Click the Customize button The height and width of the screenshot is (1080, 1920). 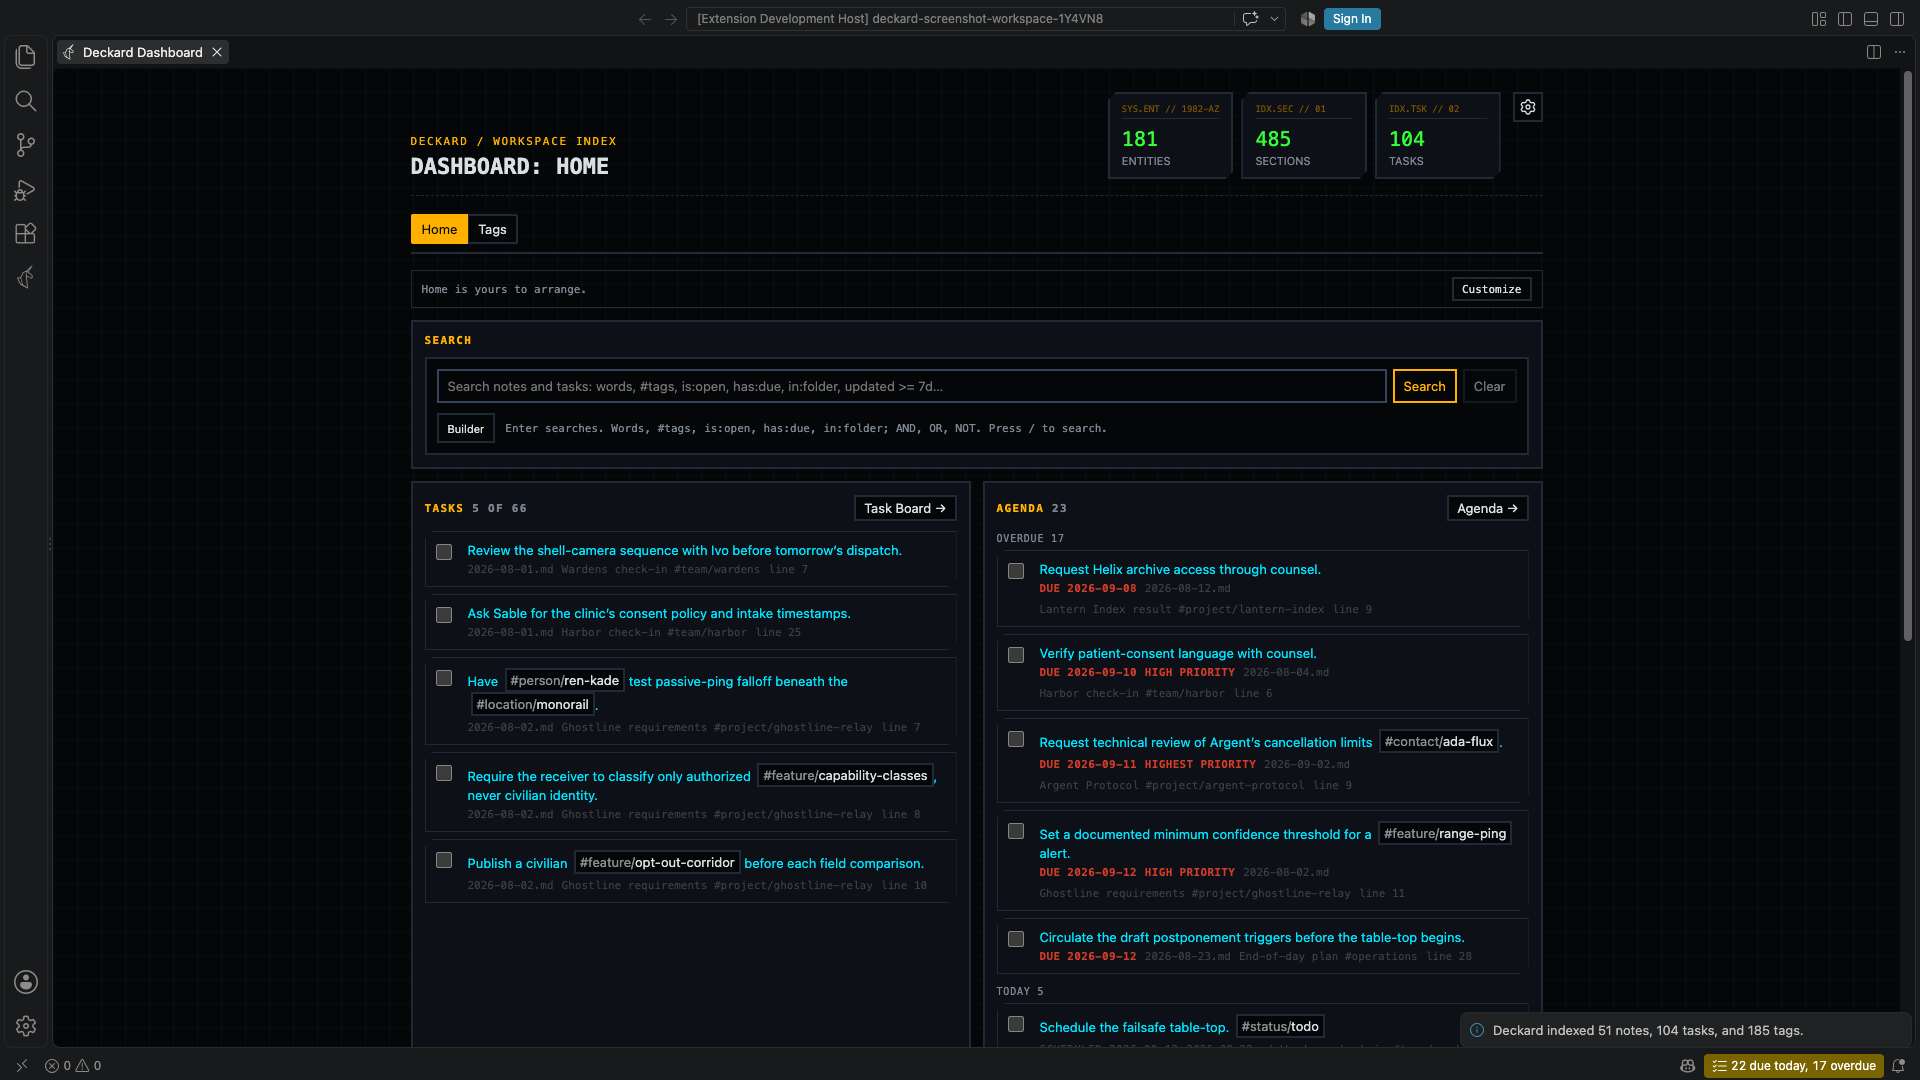1491,289
